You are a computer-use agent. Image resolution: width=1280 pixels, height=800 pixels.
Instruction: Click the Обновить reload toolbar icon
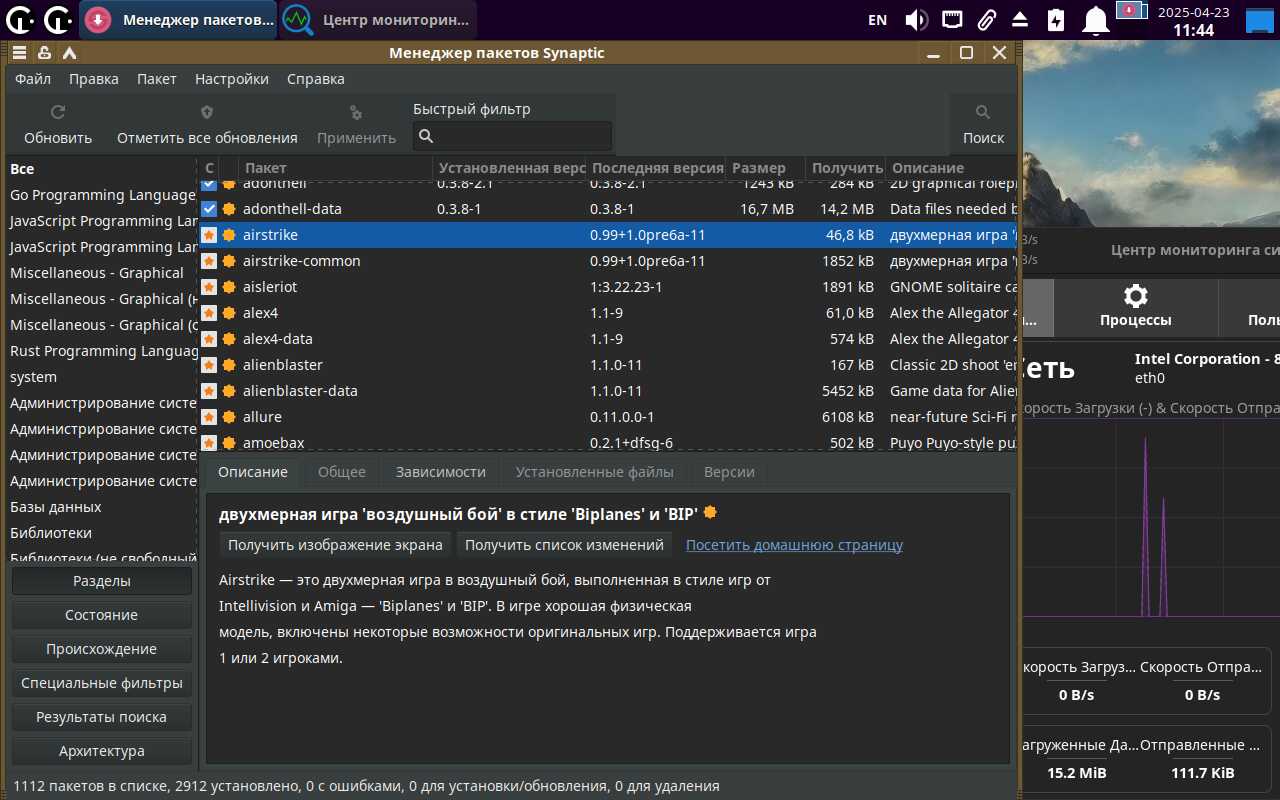click(x=58, y=113)
